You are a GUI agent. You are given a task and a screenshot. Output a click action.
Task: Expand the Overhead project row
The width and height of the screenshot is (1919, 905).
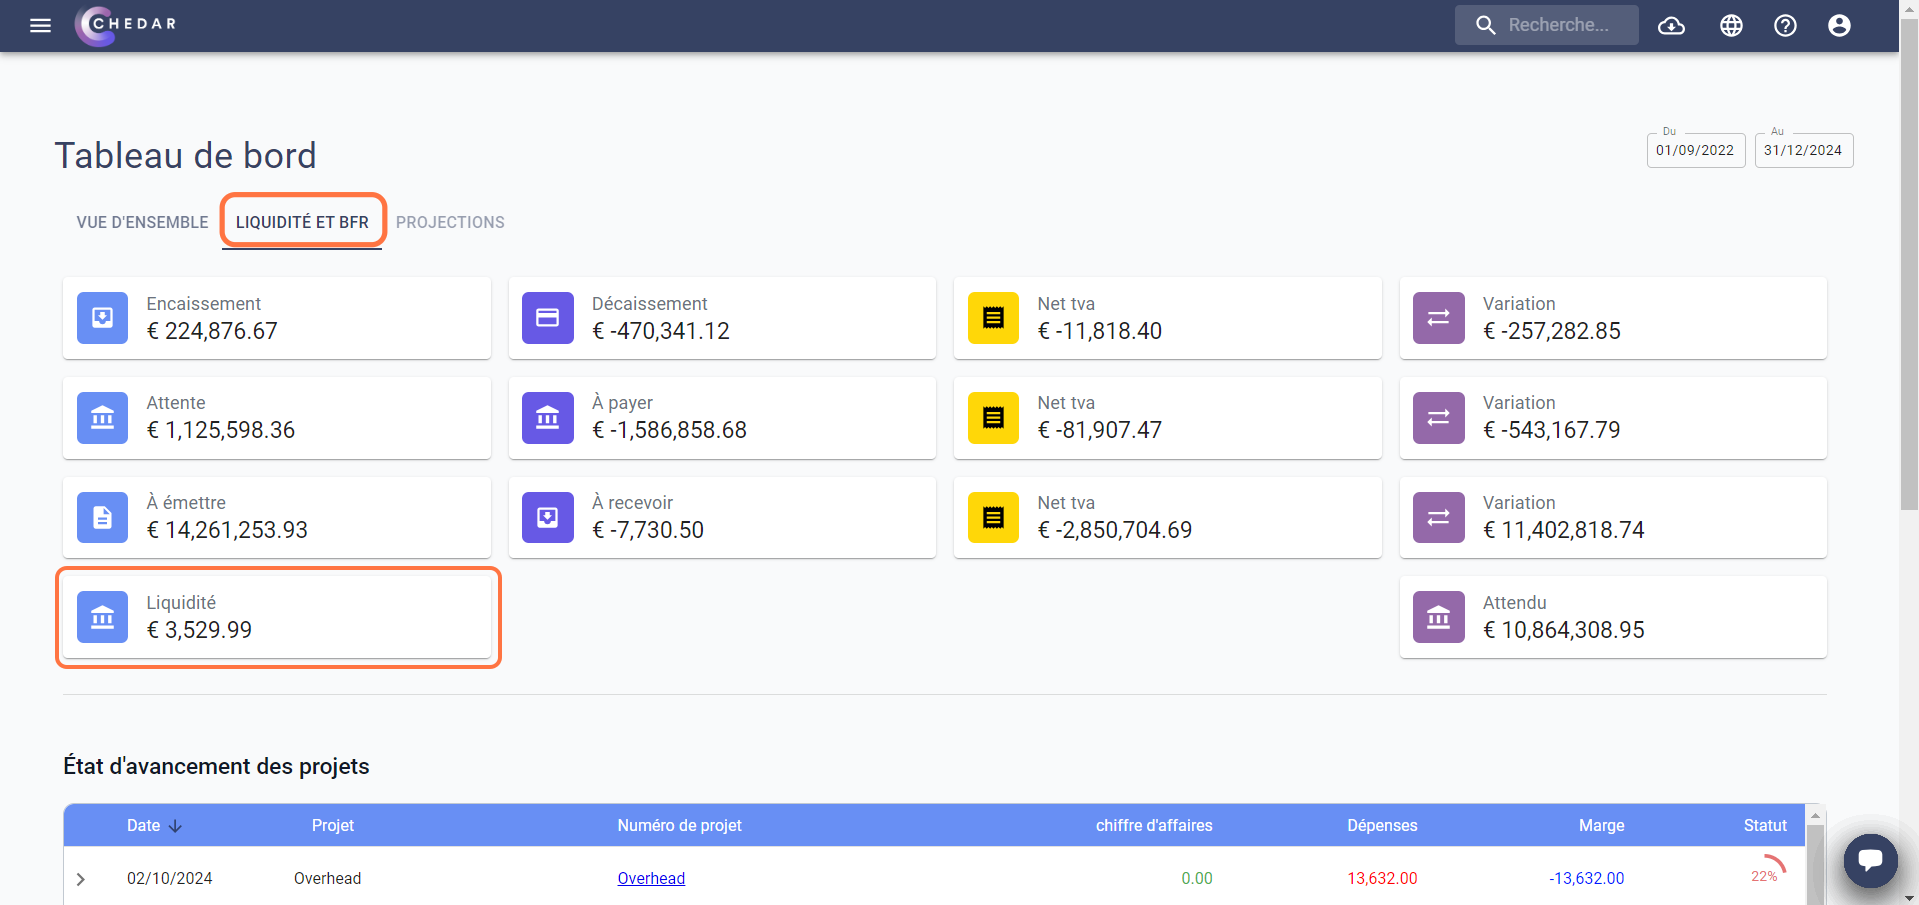tap(81, 879)
